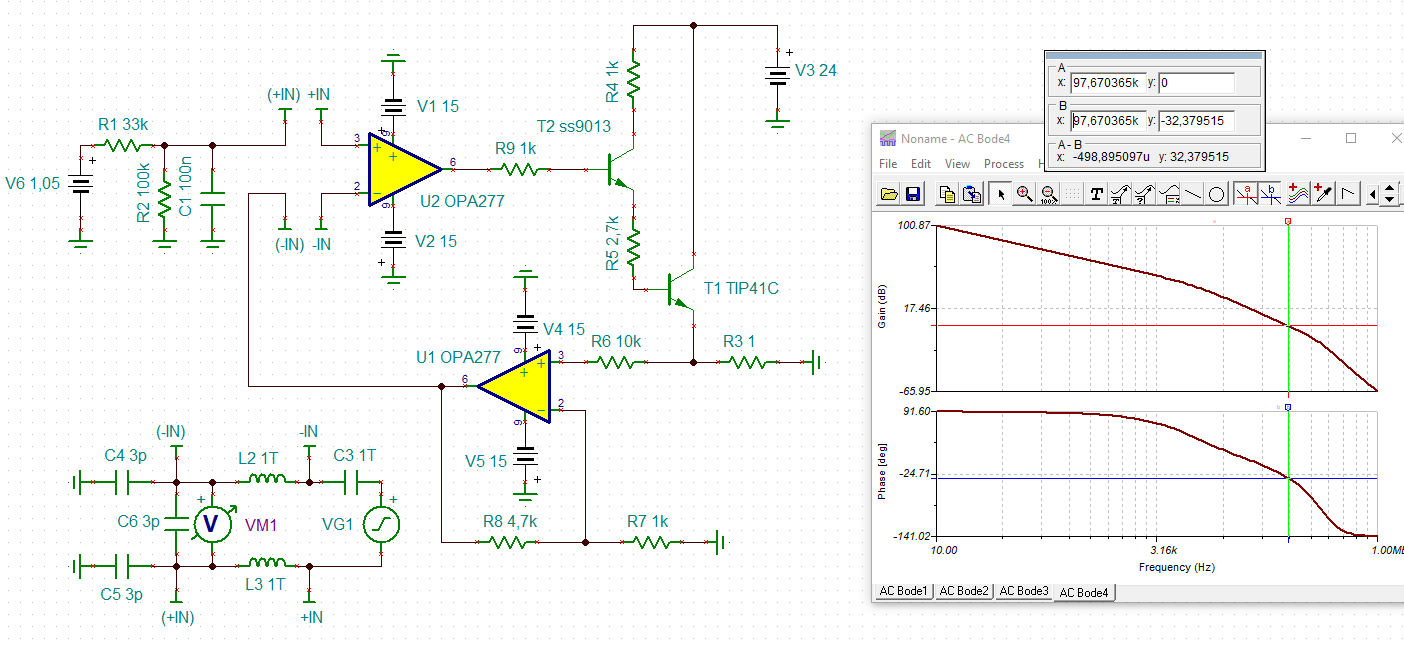Click the Frequency (Hz) axis label
Image resolution: width=1404 pixels, height=646 pixels.
click(1176, 567)
